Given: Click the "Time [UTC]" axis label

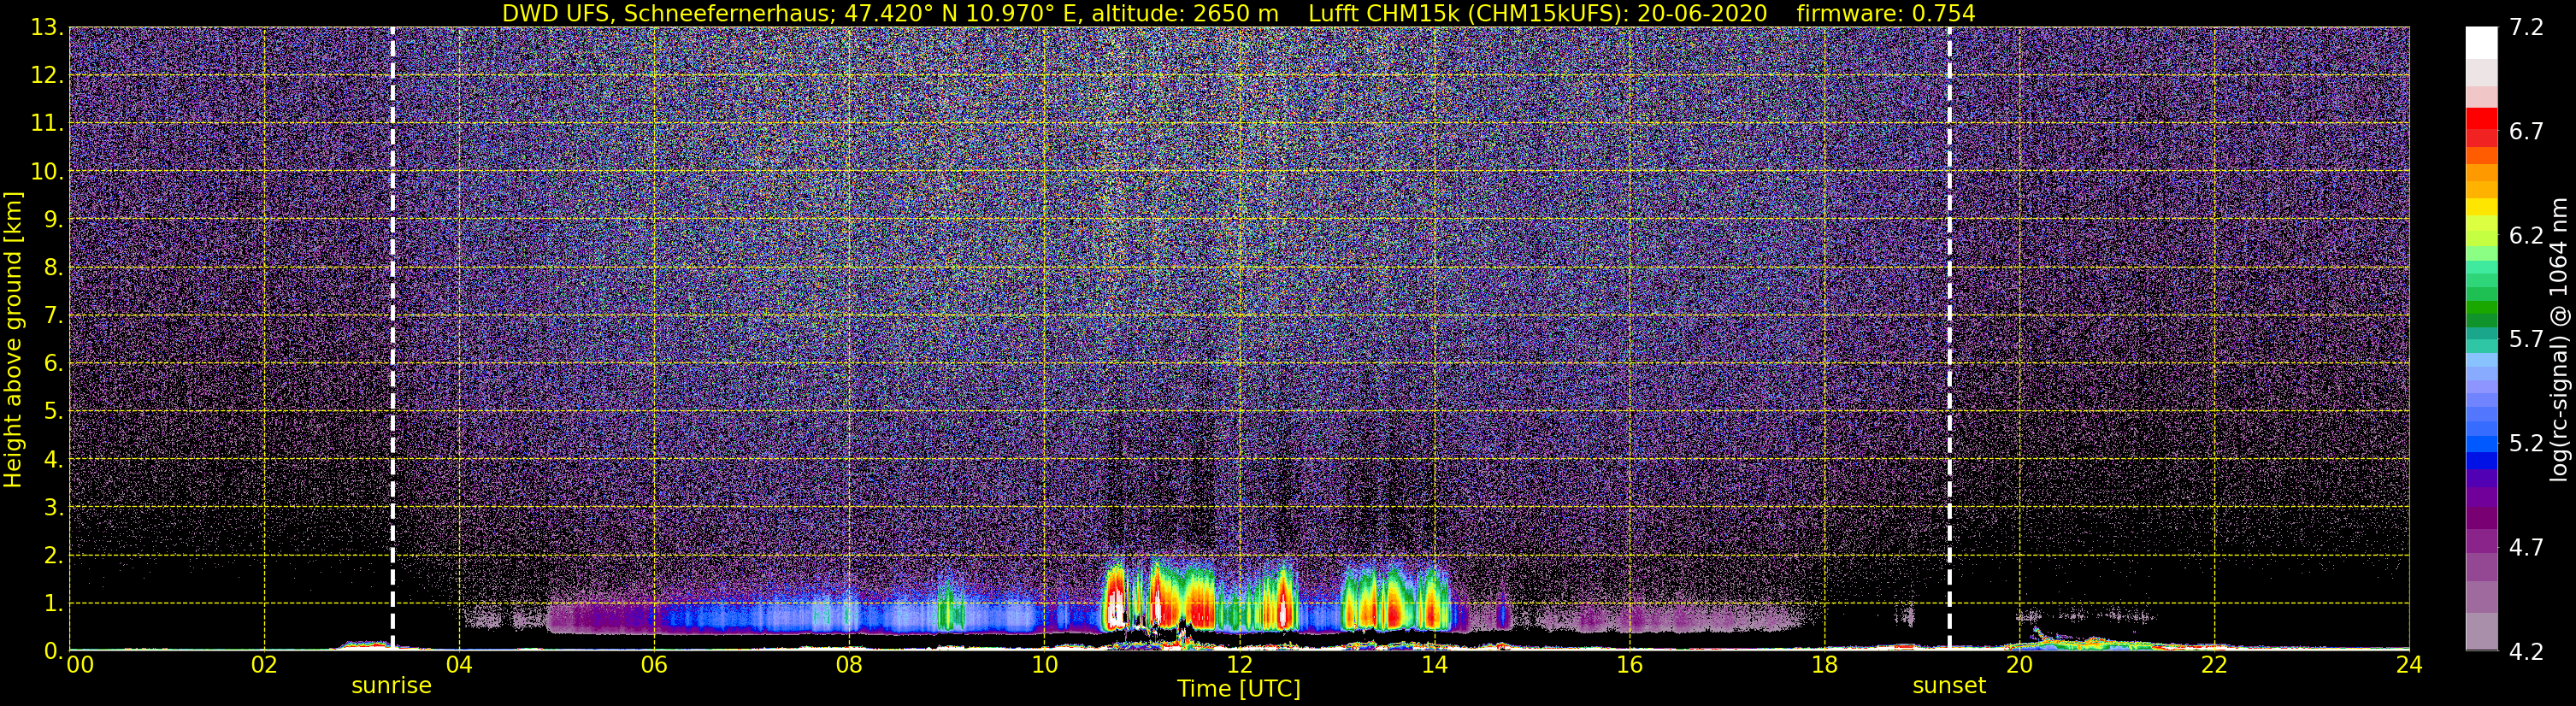Looking at the screenshot, I should pos(1239,689).
